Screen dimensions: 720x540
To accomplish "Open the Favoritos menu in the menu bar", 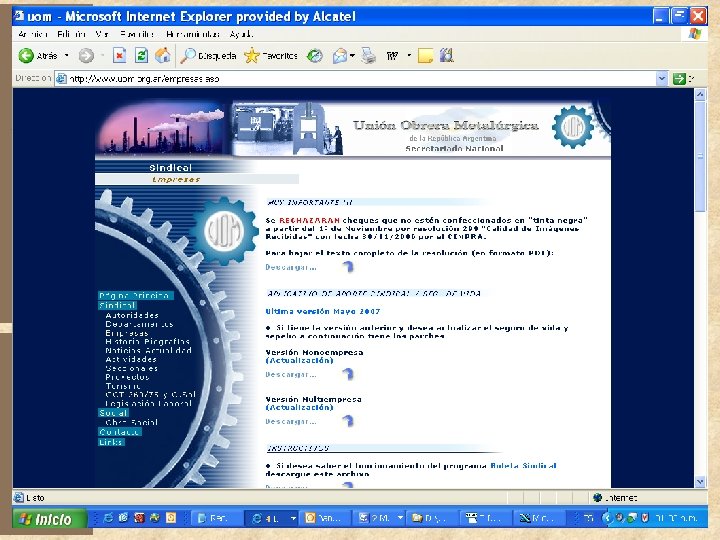I will [x=137, y=34].
